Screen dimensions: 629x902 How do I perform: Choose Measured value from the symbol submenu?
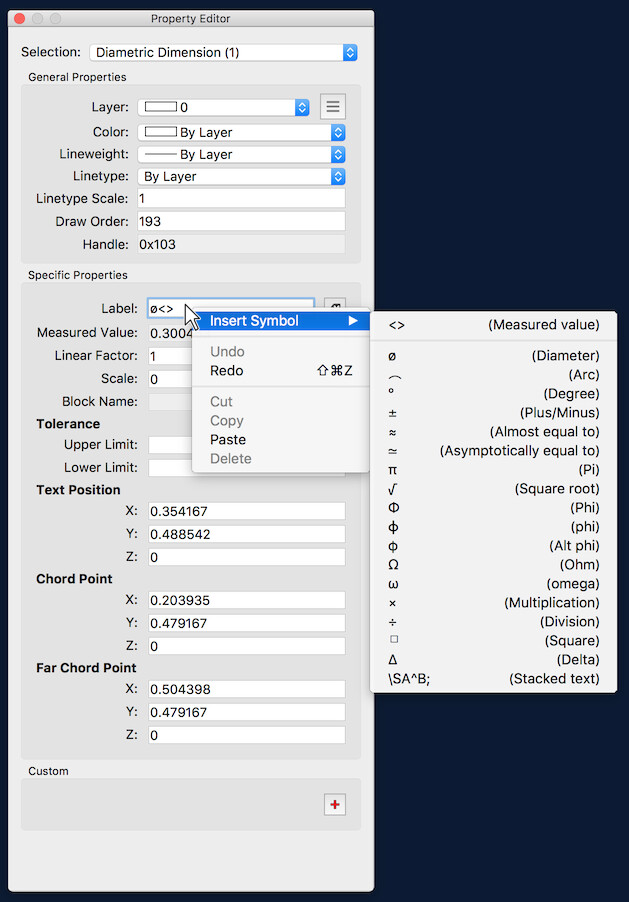494,325
